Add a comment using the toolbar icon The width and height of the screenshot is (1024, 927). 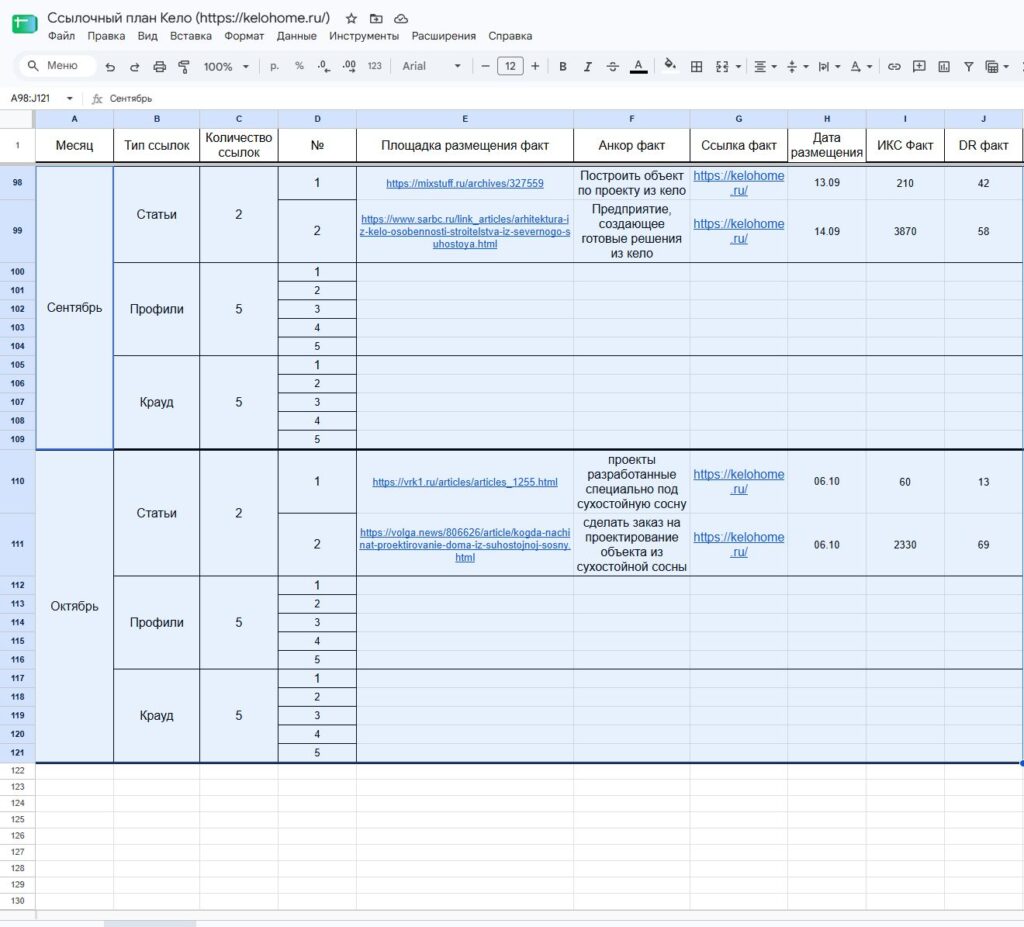(x=919, y=66)
